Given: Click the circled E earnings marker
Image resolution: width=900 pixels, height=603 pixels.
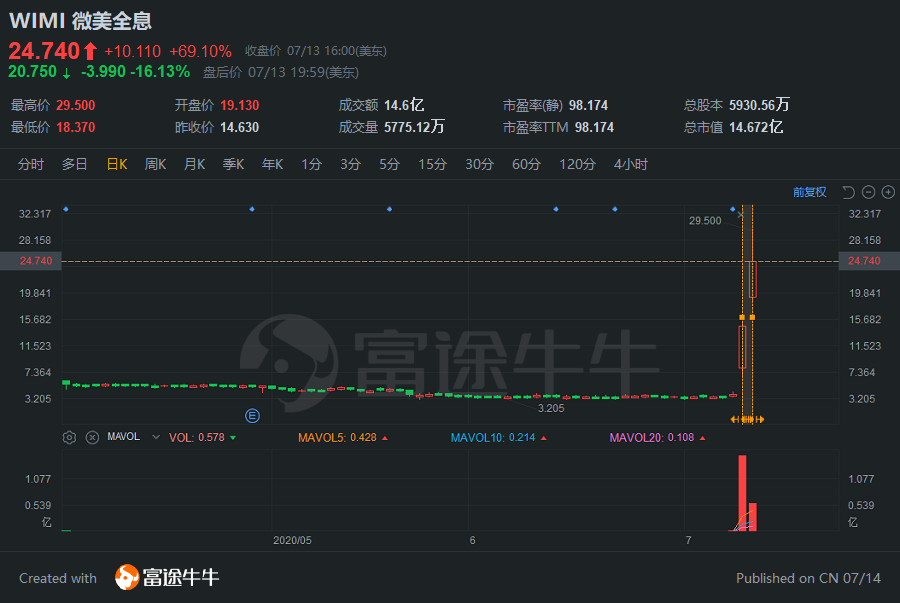Looking at the screenshot, I should 253,415.
